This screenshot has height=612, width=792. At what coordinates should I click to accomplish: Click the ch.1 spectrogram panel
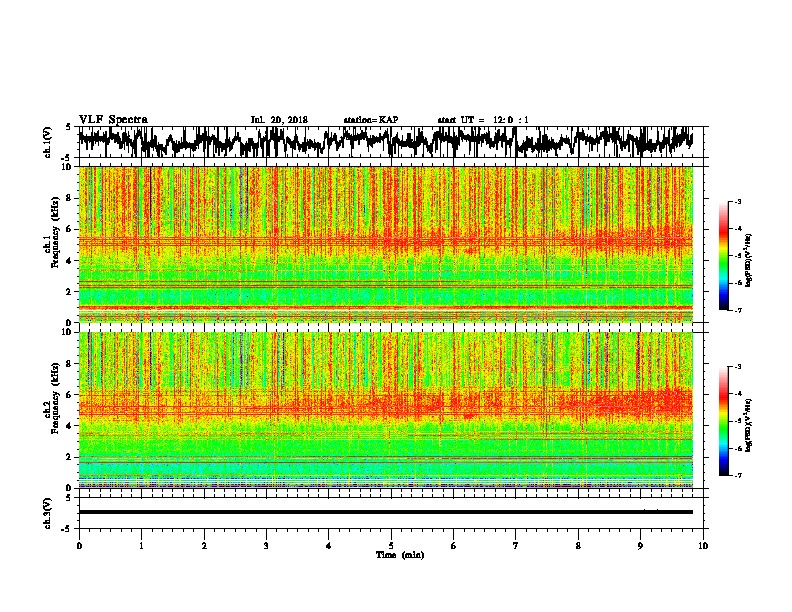[x=385, y=244]
